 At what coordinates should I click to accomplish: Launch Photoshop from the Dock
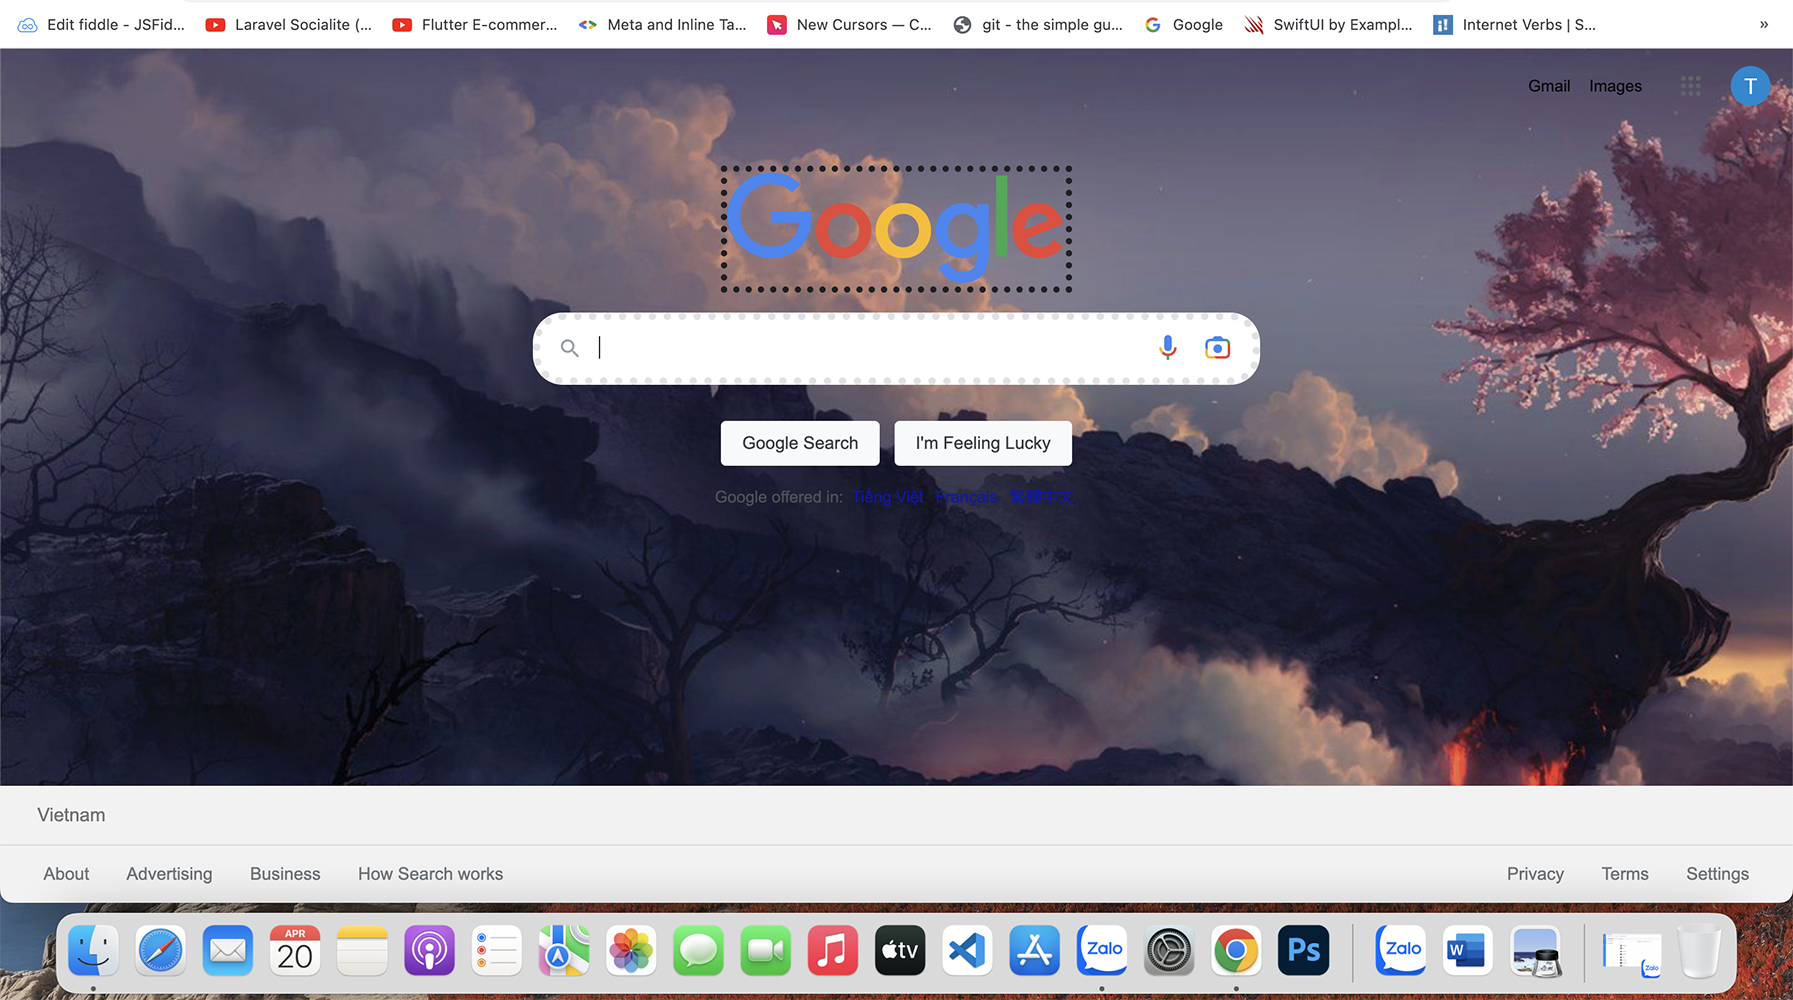click(x=1303, y=950)
